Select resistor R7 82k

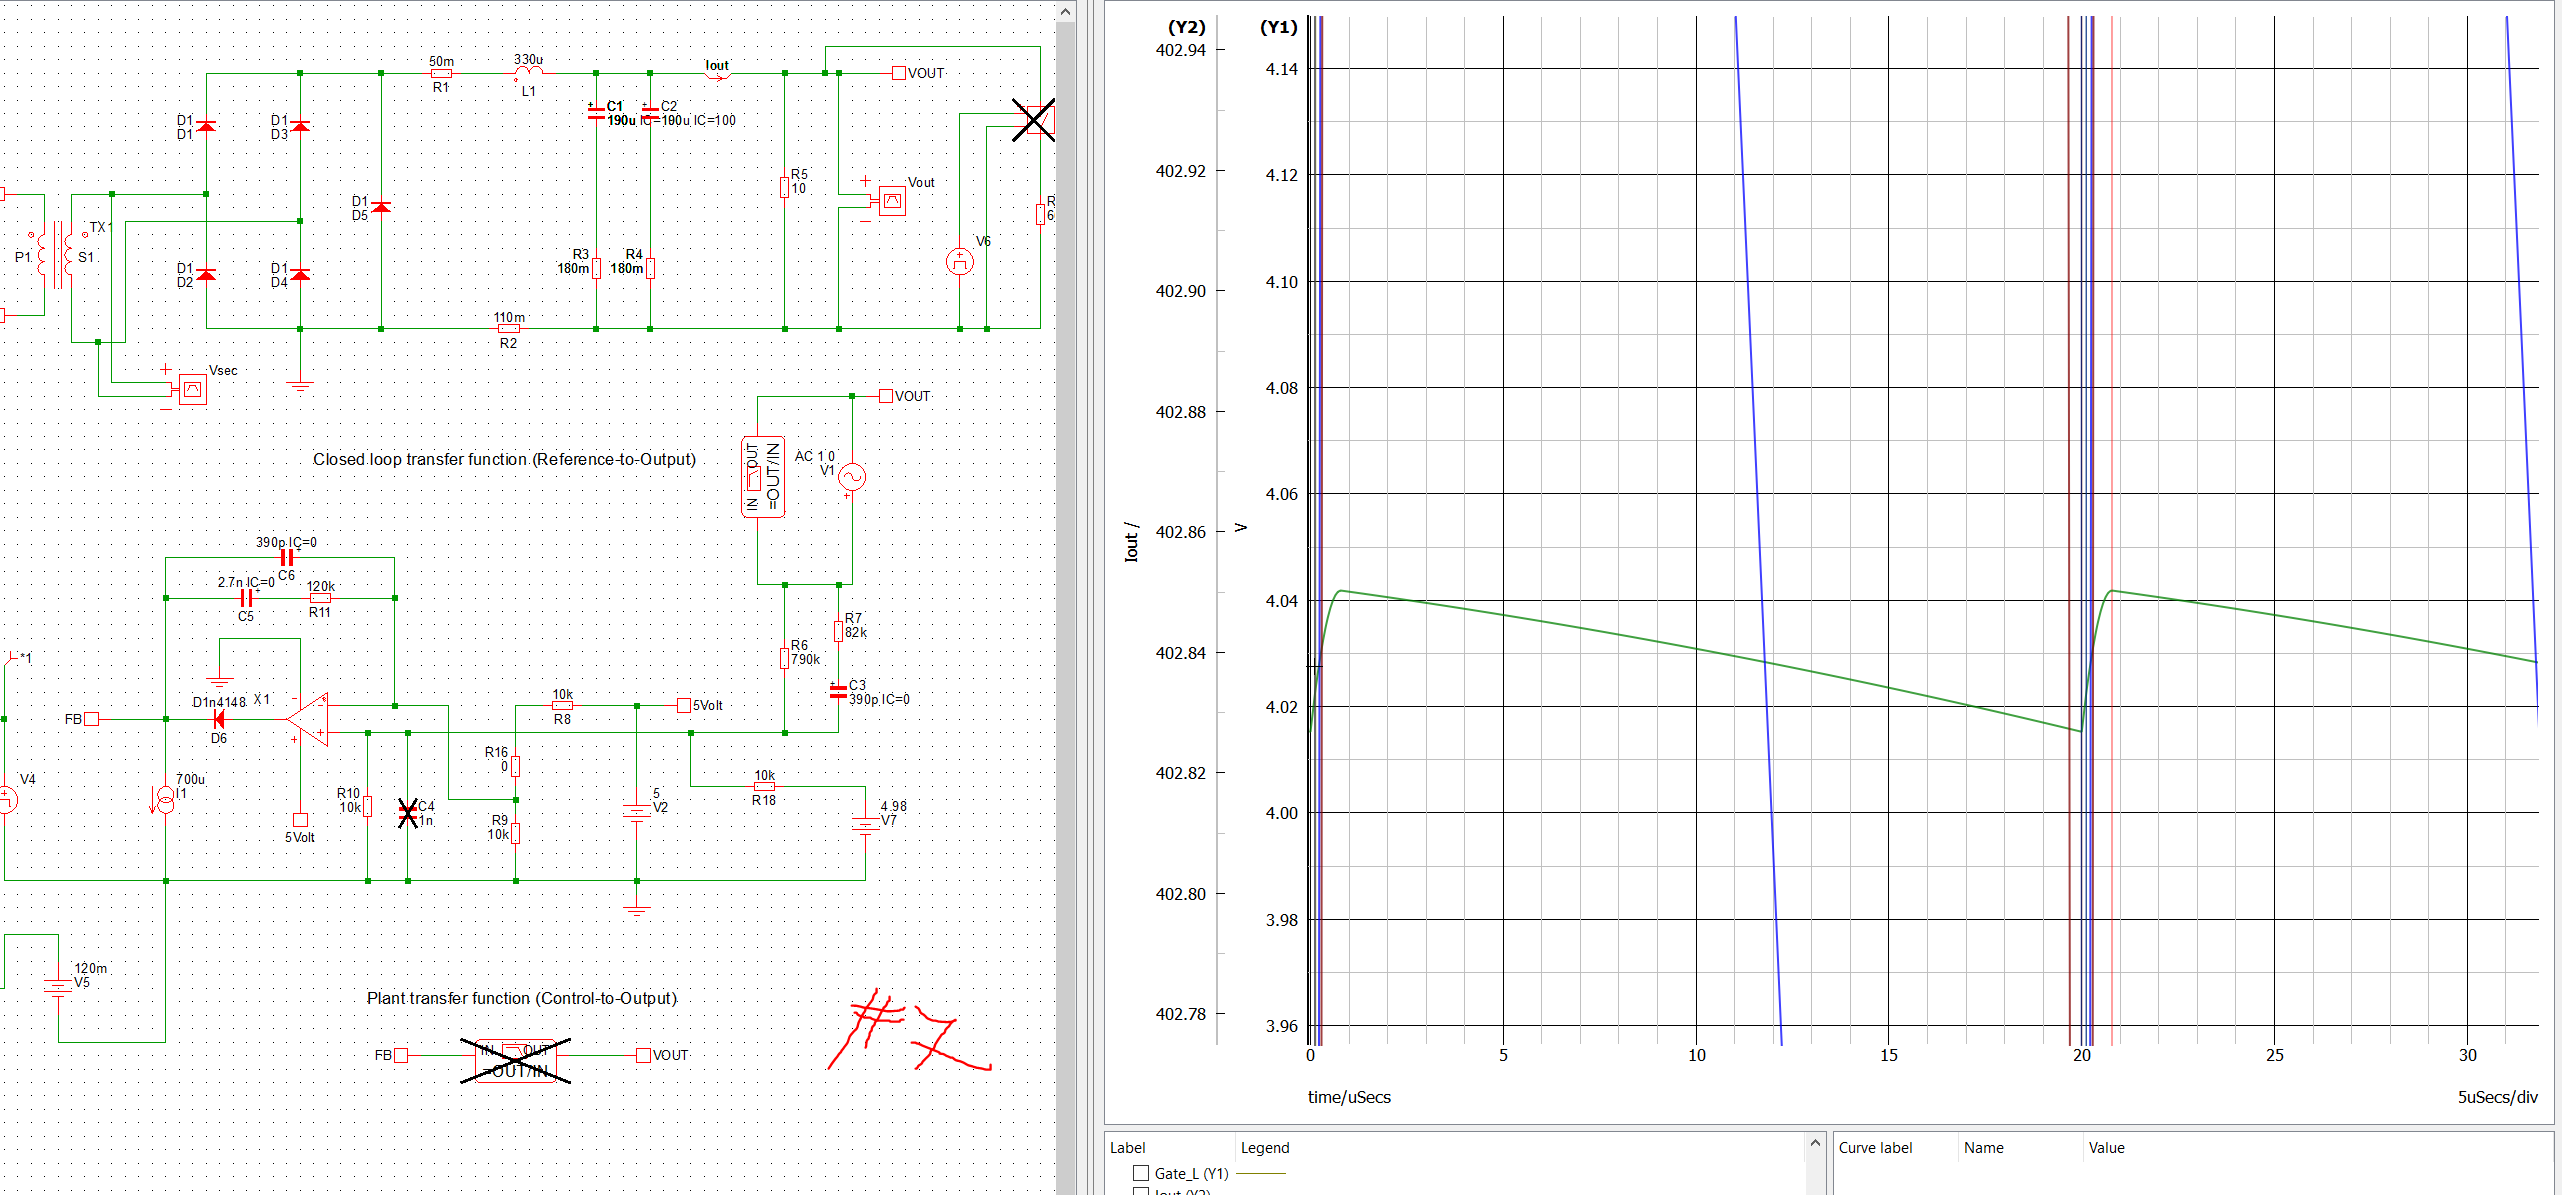coord(839,631)
